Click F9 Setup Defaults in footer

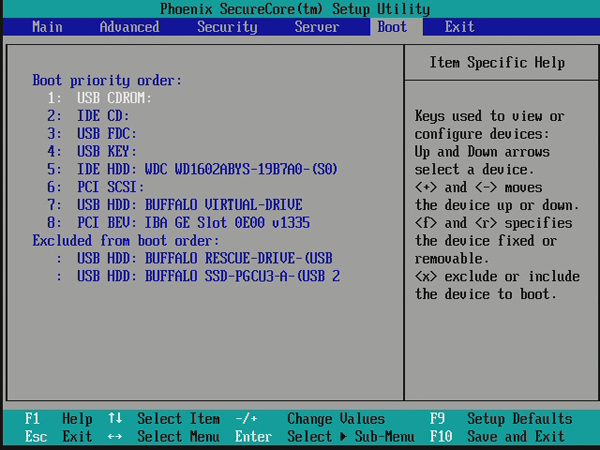click(501, 419)
